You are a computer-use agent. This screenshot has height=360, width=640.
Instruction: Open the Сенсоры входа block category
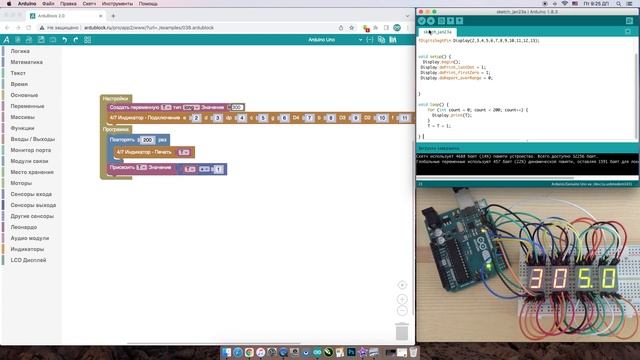pos(31,194)
